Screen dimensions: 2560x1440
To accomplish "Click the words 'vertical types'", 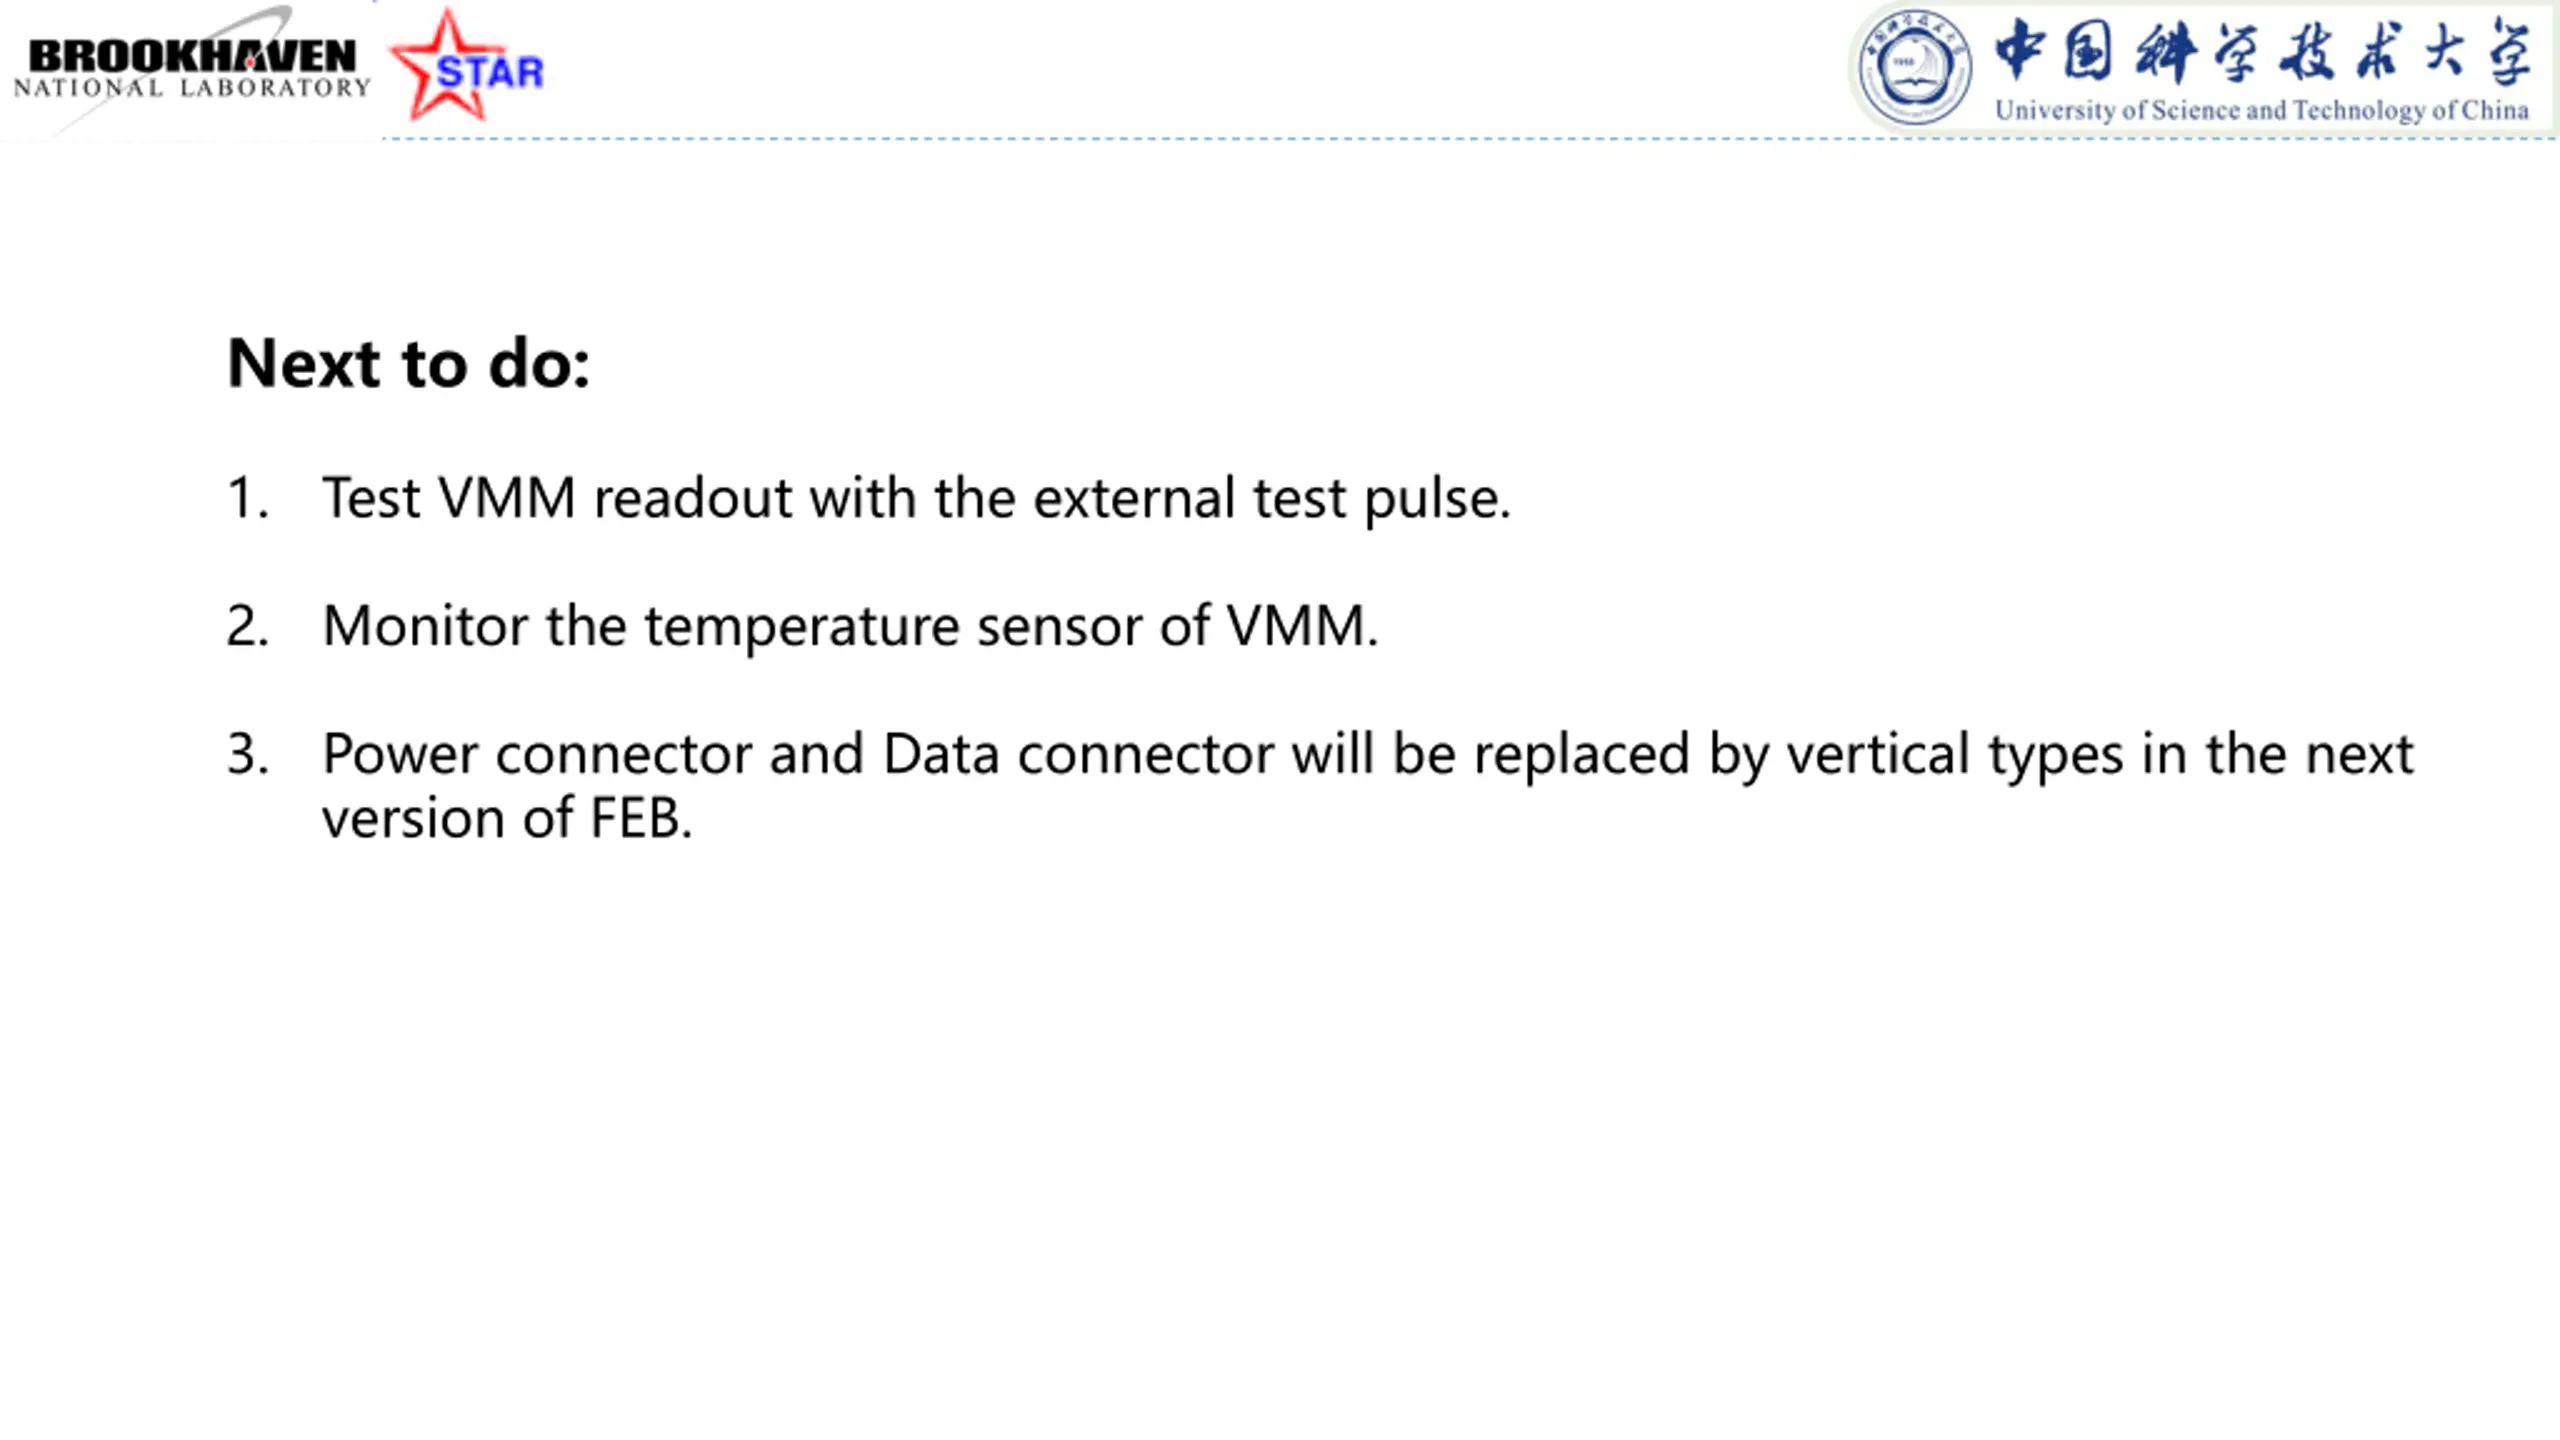I will tap(1954, 756).
